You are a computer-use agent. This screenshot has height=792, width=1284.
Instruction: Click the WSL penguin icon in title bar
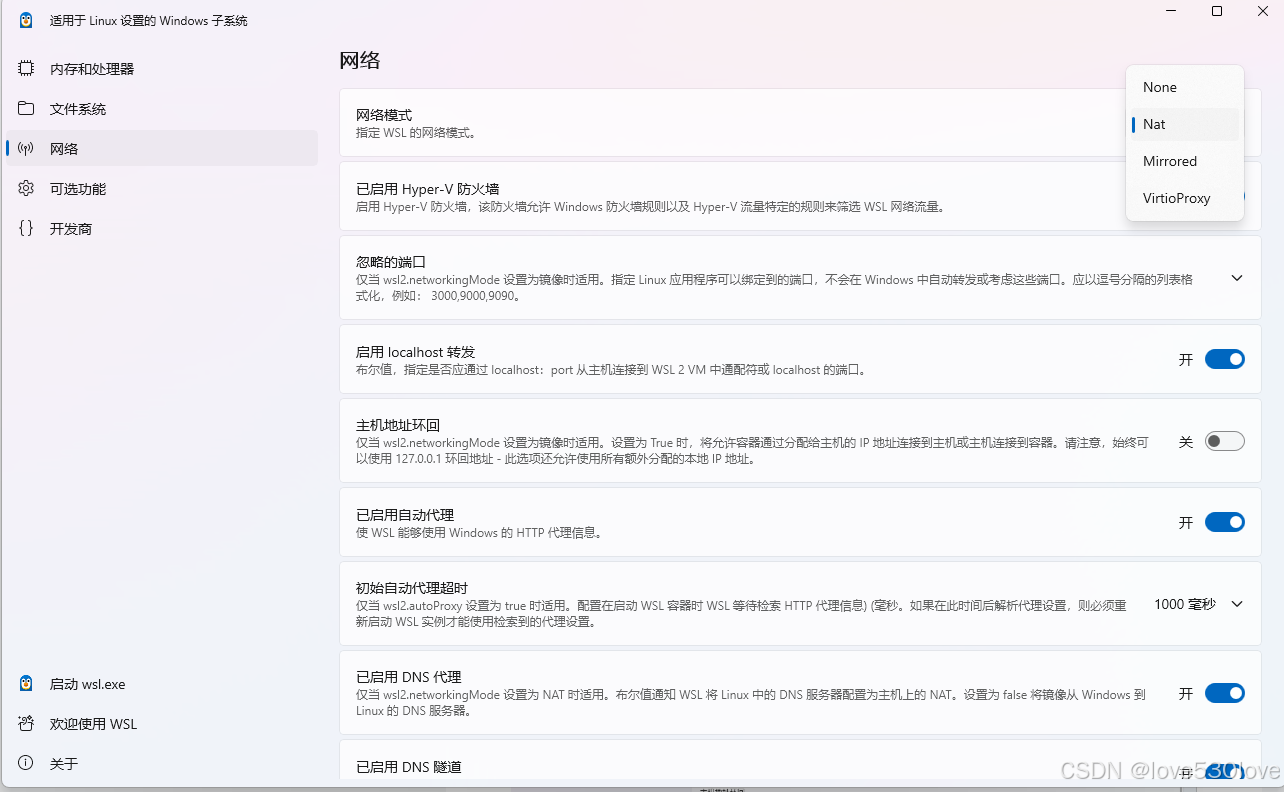coord(26,20)
